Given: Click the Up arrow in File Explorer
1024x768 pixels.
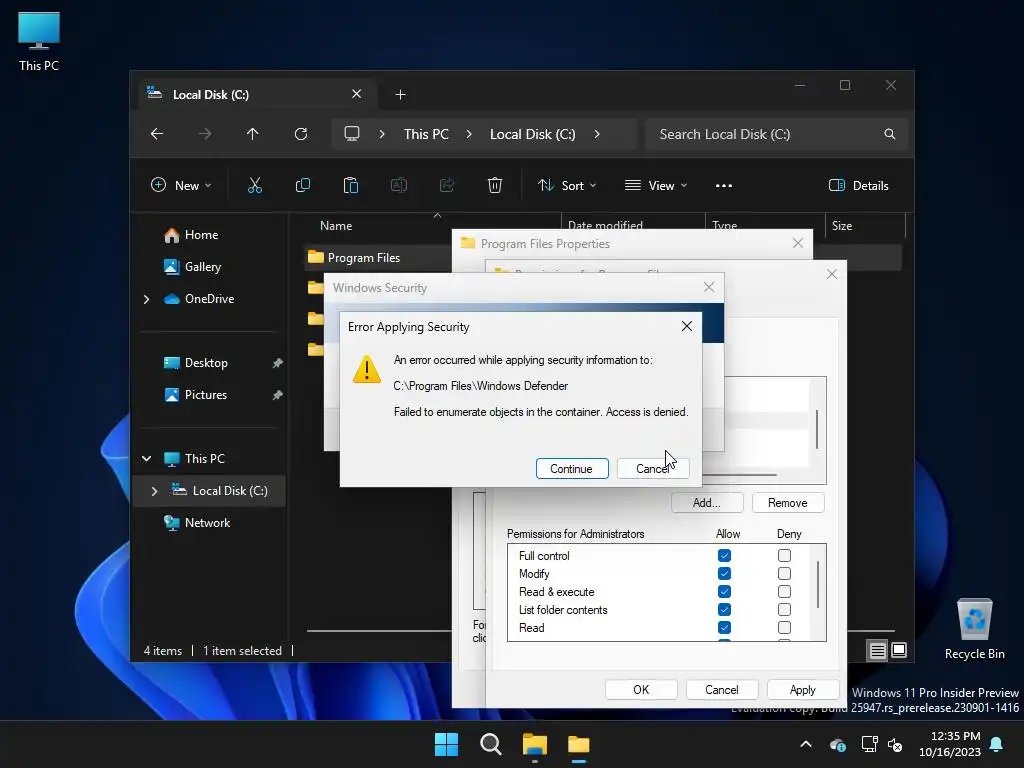Looking at the screenshot, I should pyautogui.click(x=253, y=134).
